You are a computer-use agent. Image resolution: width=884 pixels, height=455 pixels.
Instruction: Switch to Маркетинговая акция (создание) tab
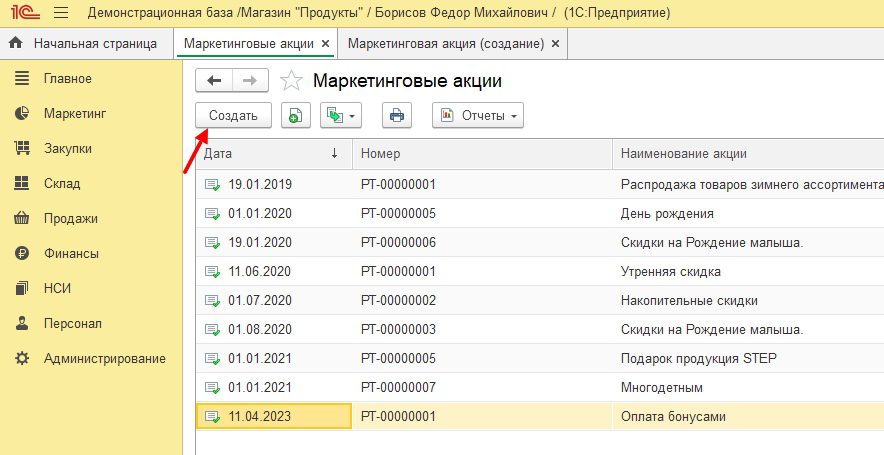[x=445, y=44]
